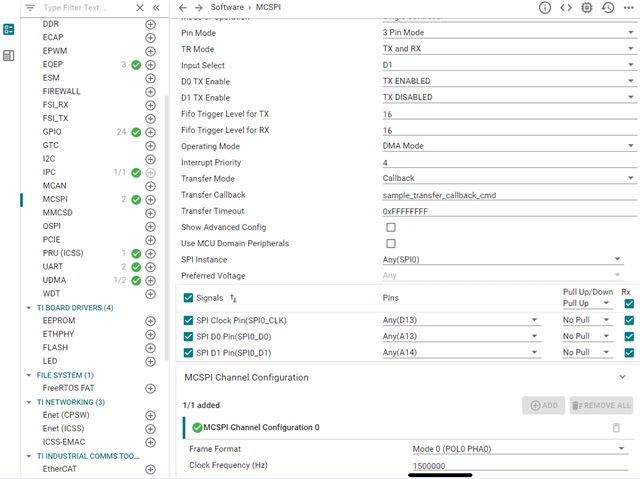Collapse the left module sidebar
The height and width of the screenshot is (479, 640).
156,8
